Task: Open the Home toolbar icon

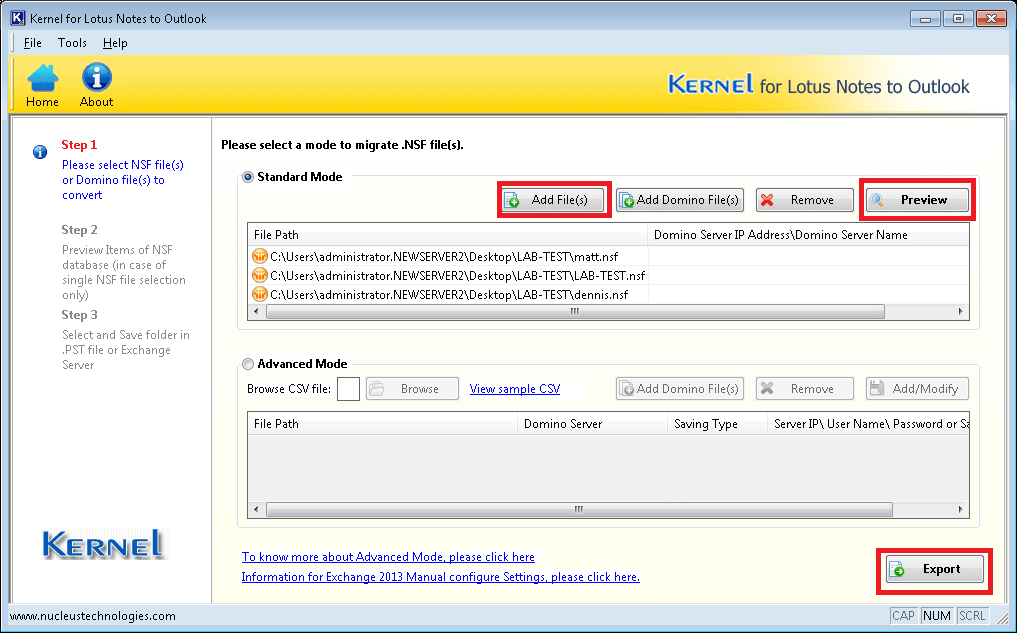Action: point(42,84)
